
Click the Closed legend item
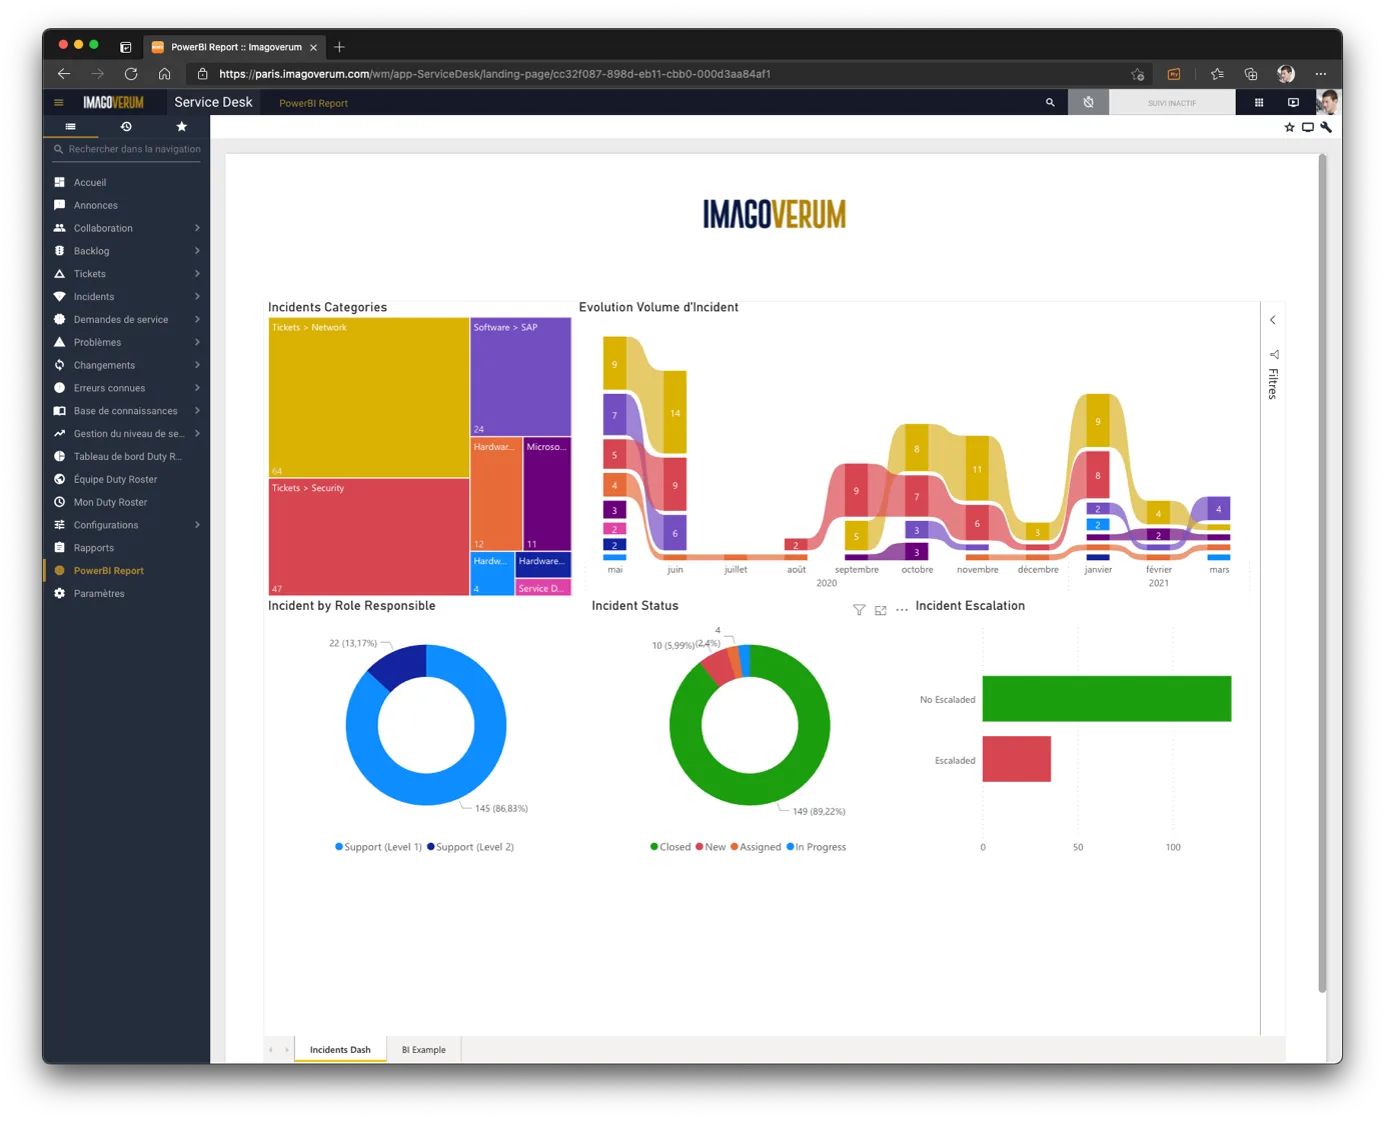670,847
